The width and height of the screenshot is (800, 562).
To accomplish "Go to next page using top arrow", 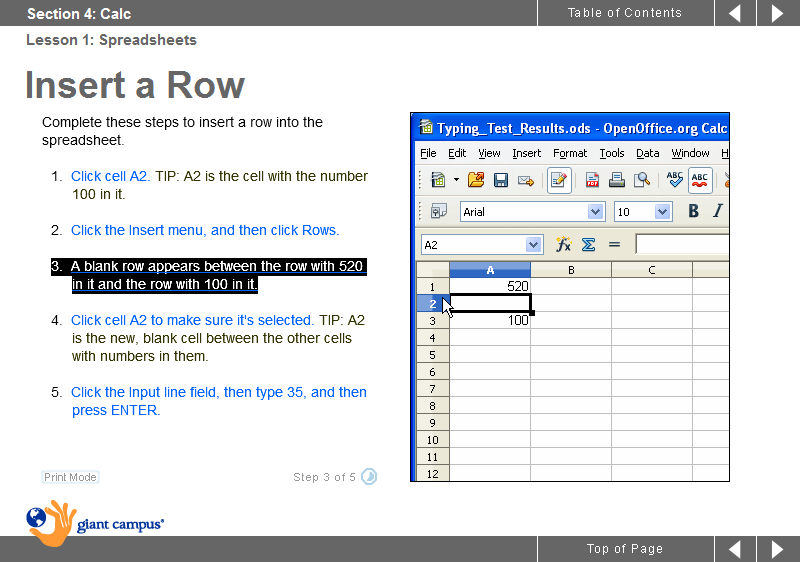I will 777,13.
